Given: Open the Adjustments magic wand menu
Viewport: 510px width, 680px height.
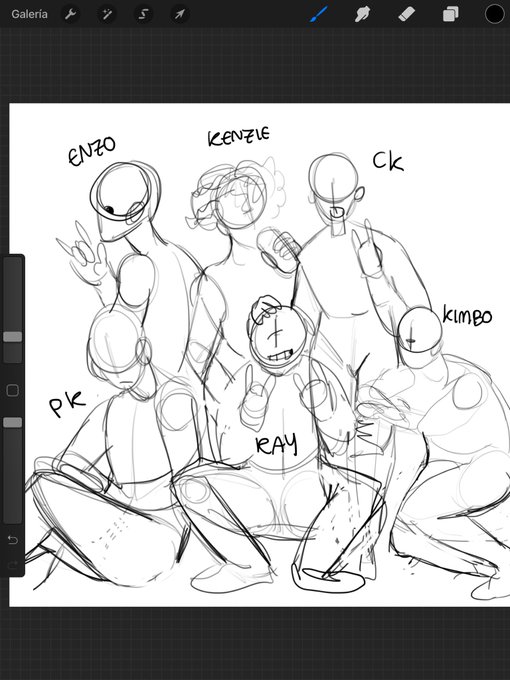Looking at the screenshot, I should click(x=107, y=14).
